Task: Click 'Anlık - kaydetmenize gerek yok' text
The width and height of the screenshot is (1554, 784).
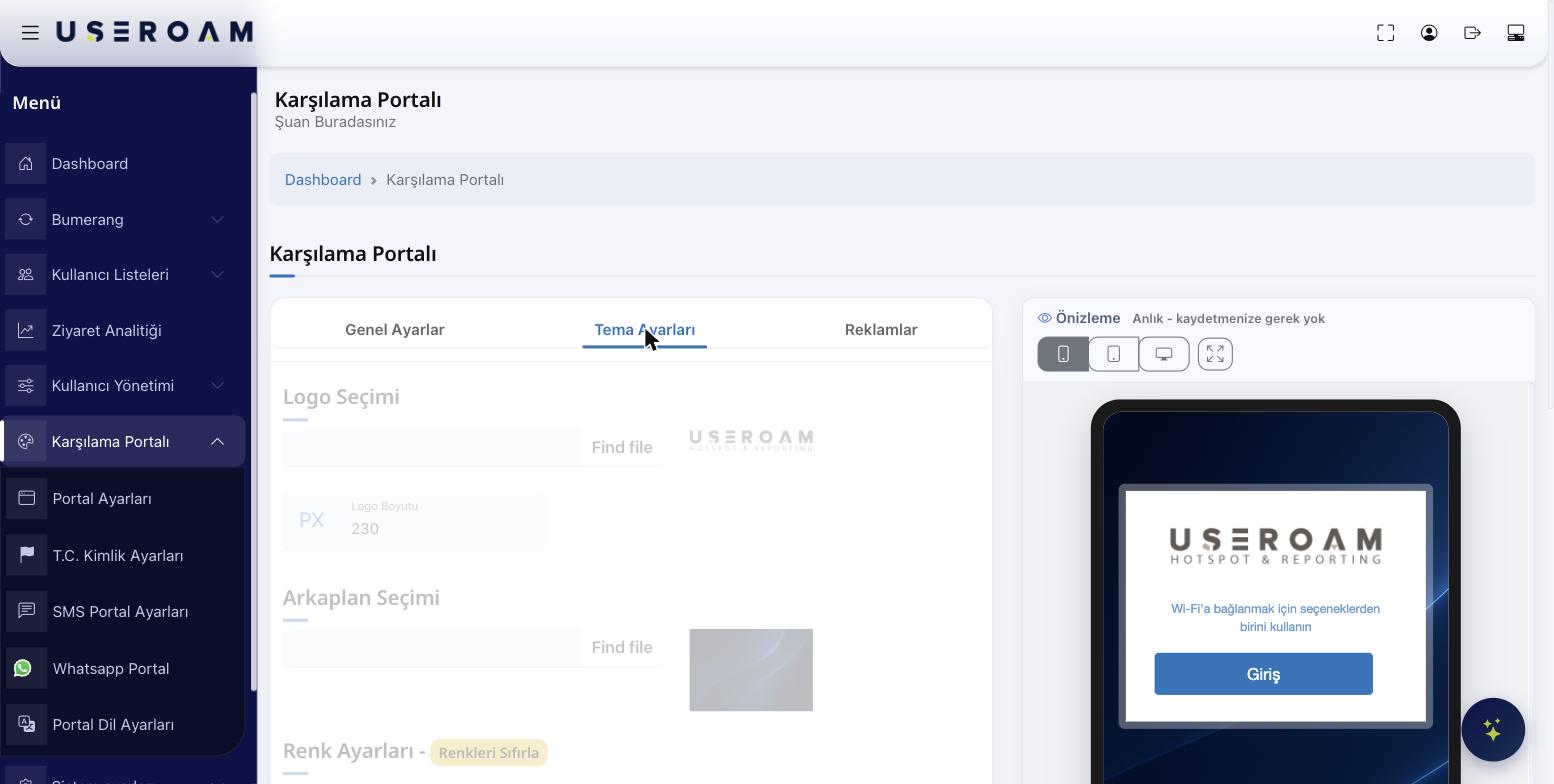Action: (x=1228, y=318)
